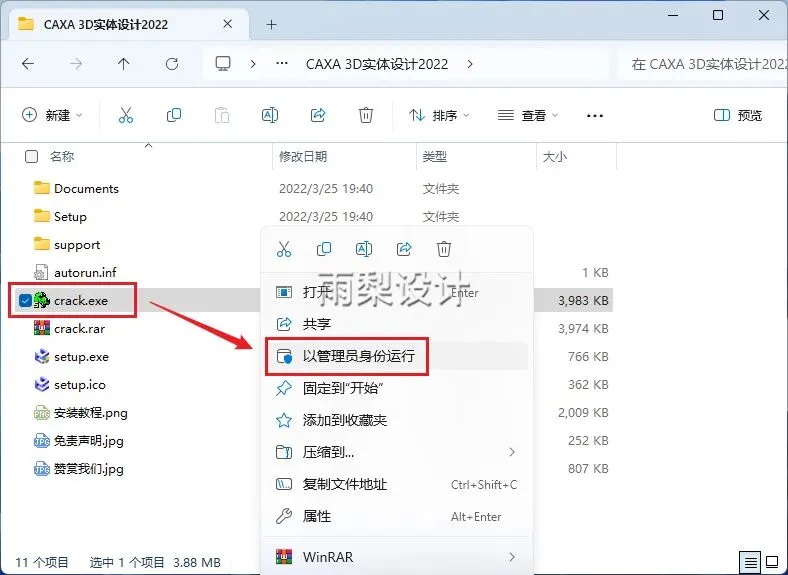The width and height of the screenshot is (788, 575).
Task: Open the 查看 view dropdown
Action: coord(528,116)
